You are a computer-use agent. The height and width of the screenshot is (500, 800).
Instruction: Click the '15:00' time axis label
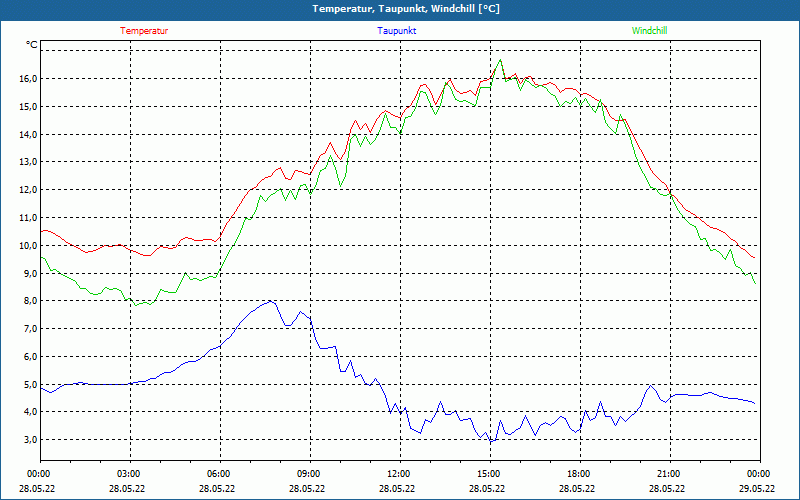tap(487, 474)
